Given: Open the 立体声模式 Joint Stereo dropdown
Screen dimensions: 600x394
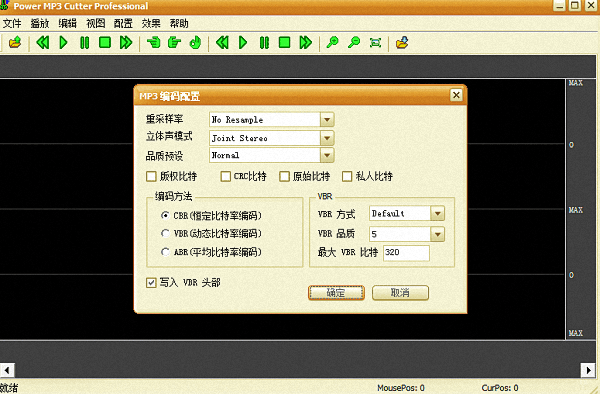Looking at the screenshot, I should coord(327,138).
